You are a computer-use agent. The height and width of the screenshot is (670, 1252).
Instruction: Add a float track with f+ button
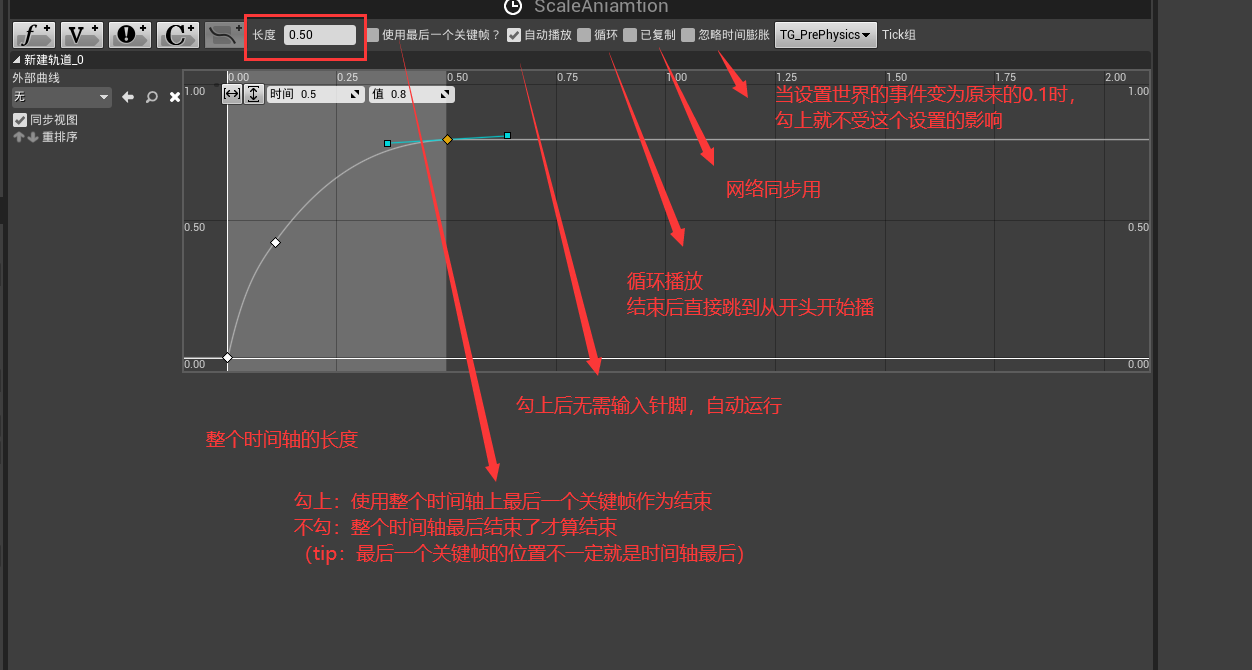33,35
